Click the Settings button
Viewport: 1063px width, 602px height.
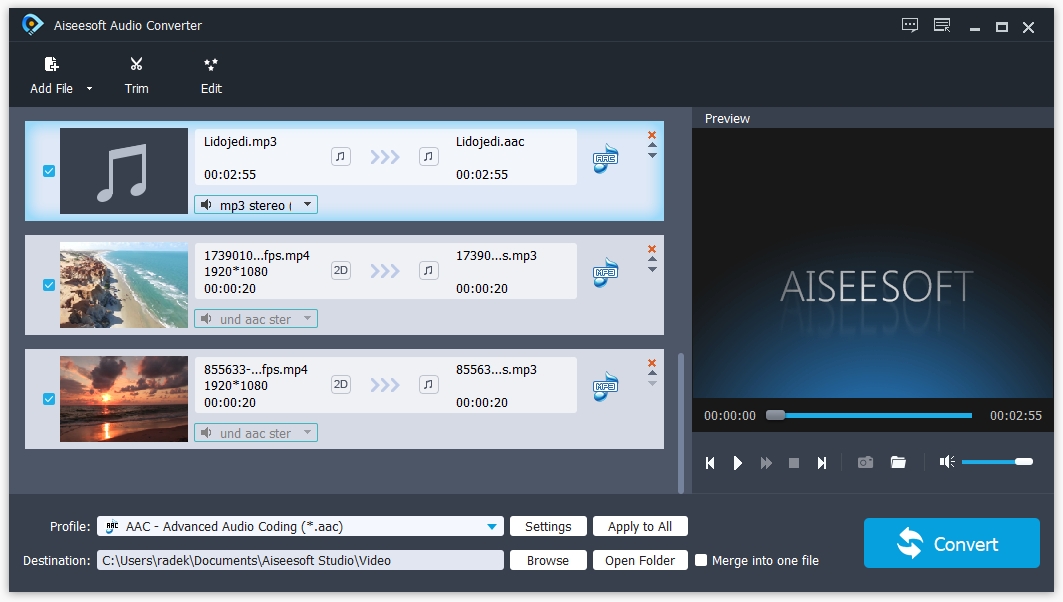pos(548,526)
